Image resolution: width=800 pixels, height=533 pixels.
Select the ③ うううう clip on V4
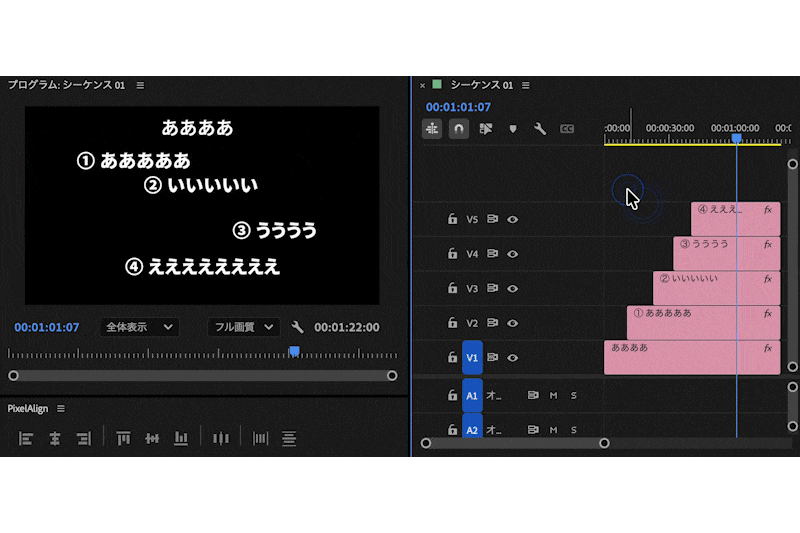(x=727, y=253)
